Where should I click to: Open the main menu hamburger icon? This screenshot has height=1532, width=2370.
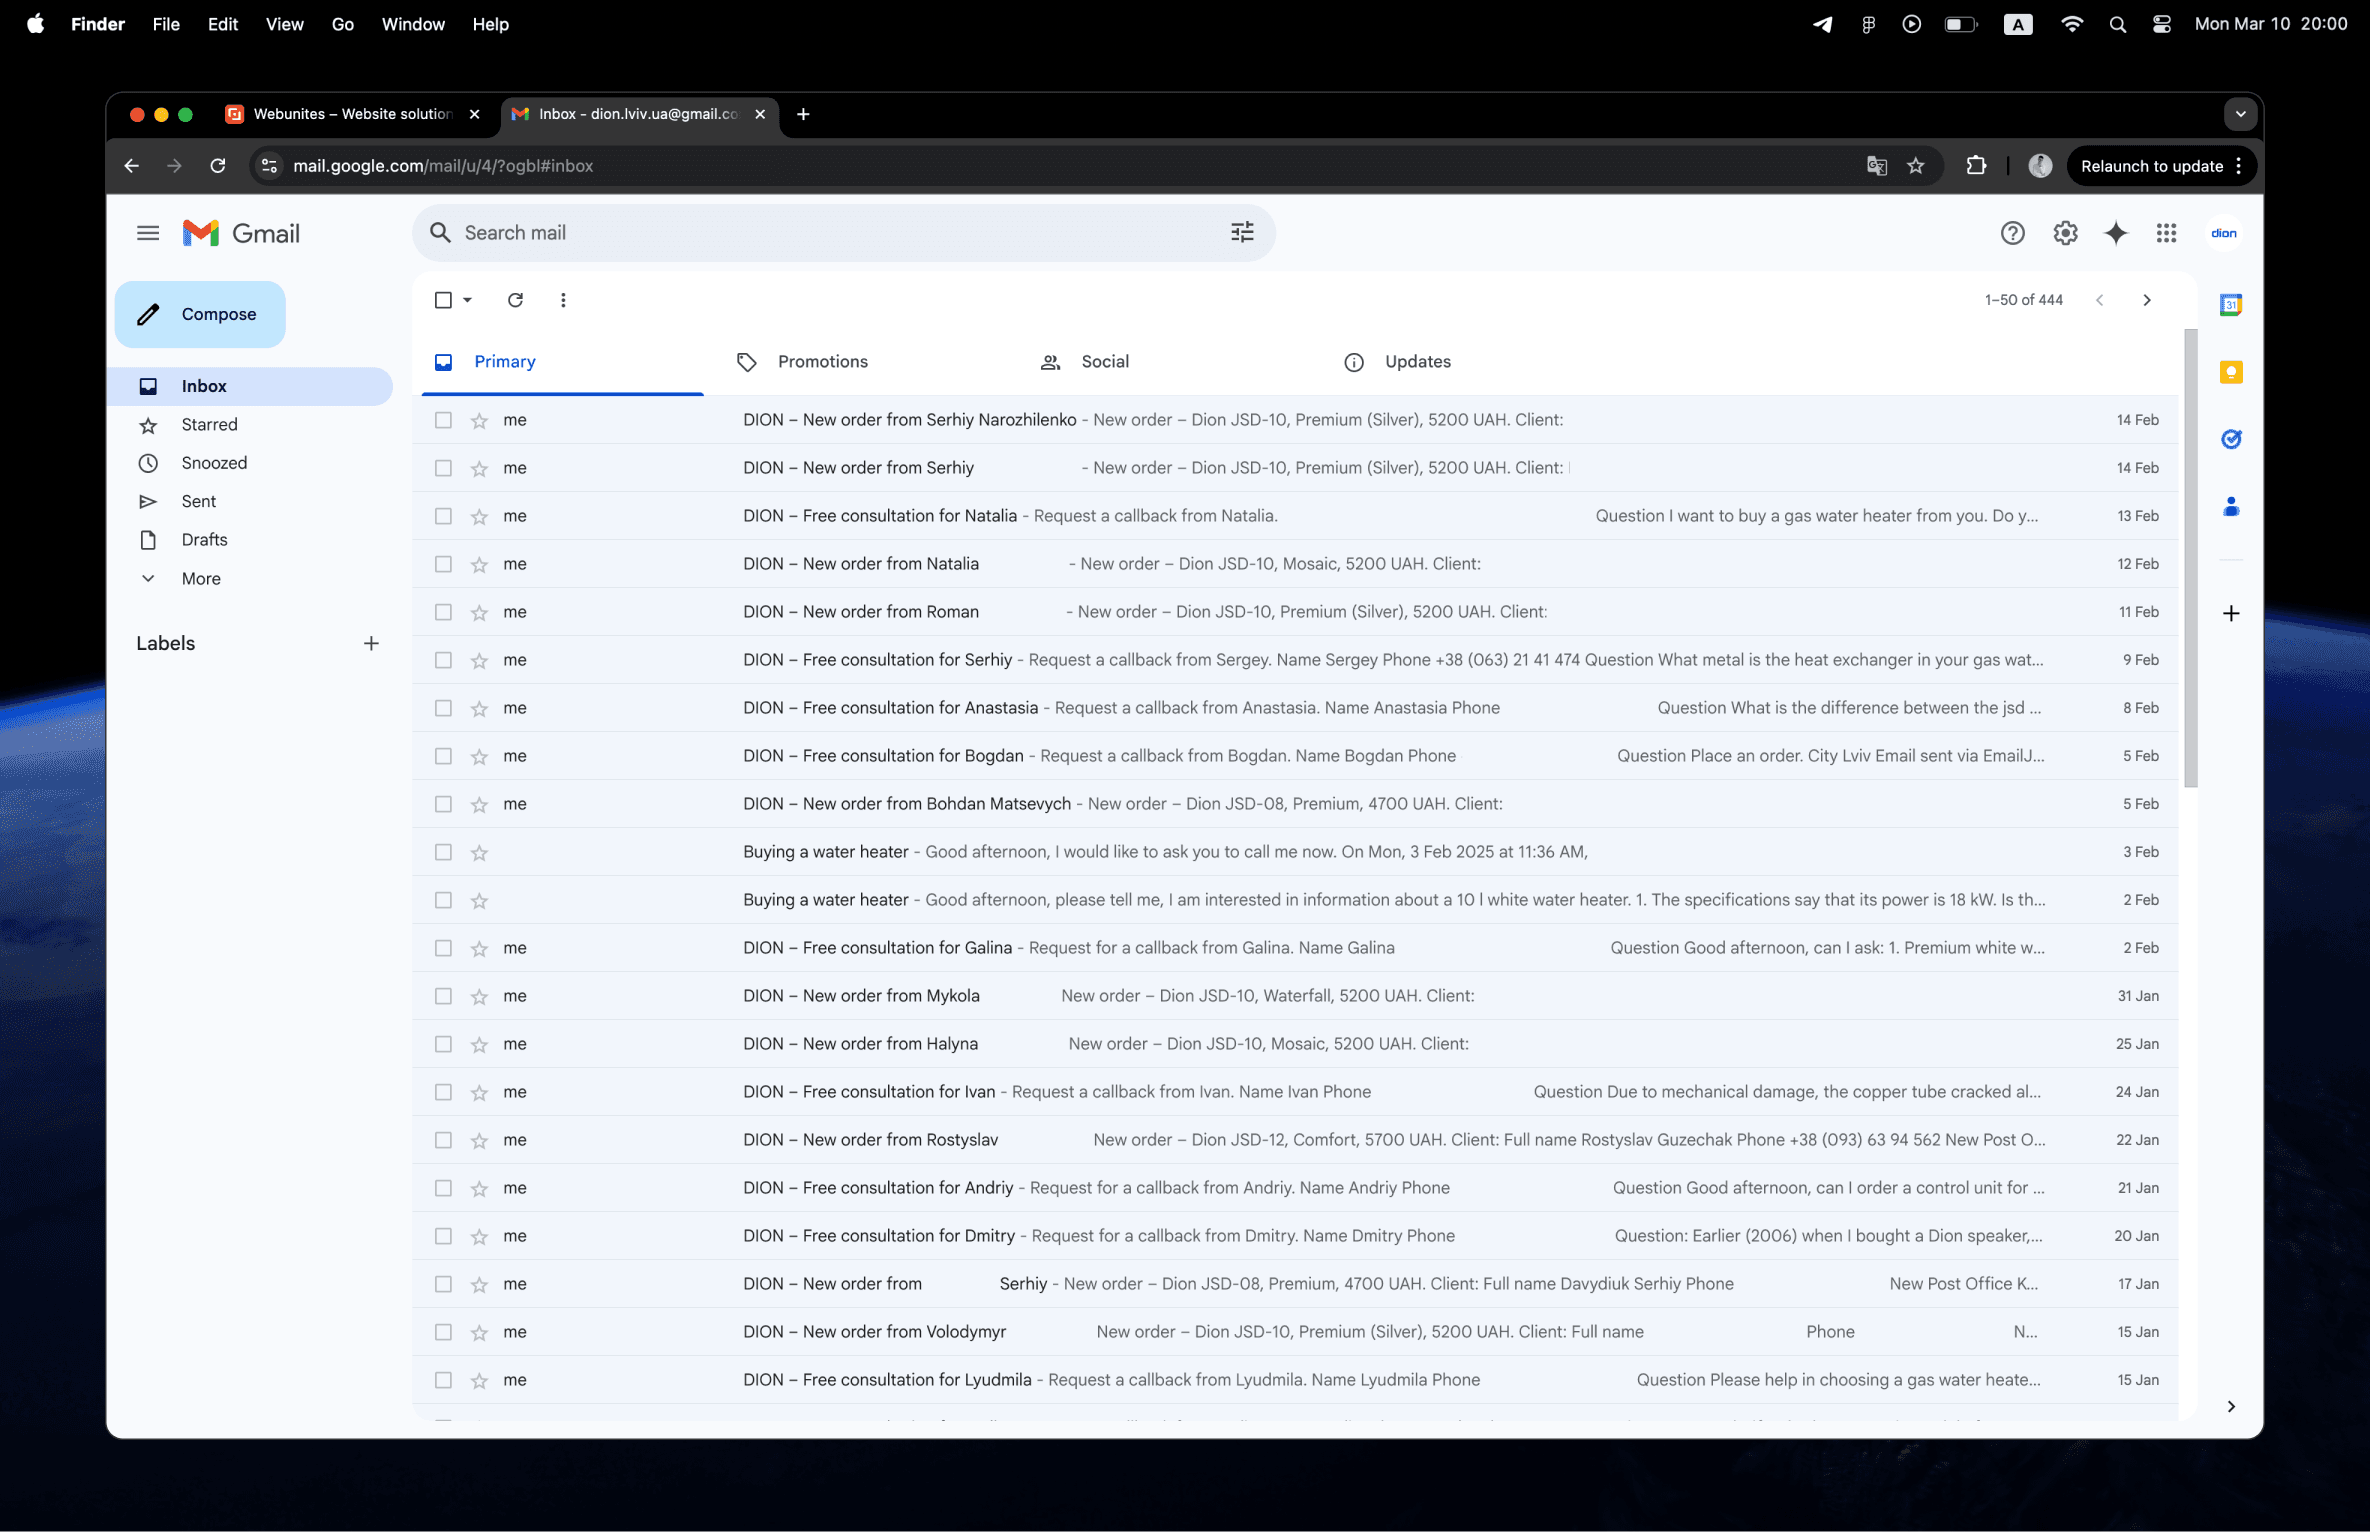coord(148,233)
